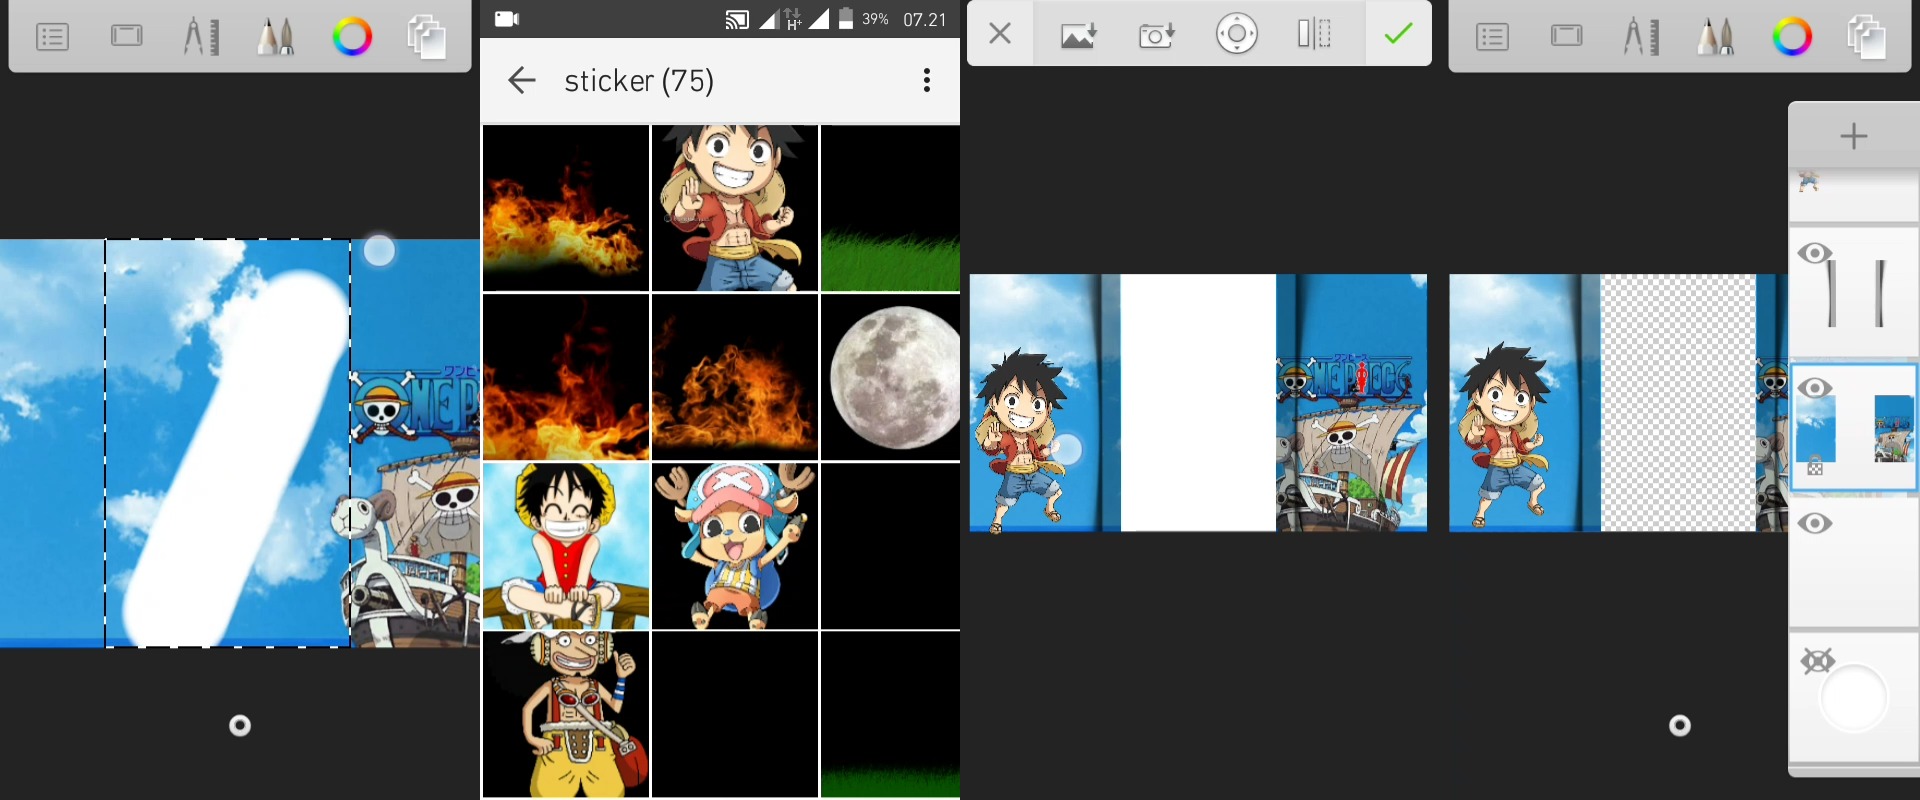Tap the cast icon in the status bar
The width and height of the screenshot is (1920, 800).
click(737, 19)
